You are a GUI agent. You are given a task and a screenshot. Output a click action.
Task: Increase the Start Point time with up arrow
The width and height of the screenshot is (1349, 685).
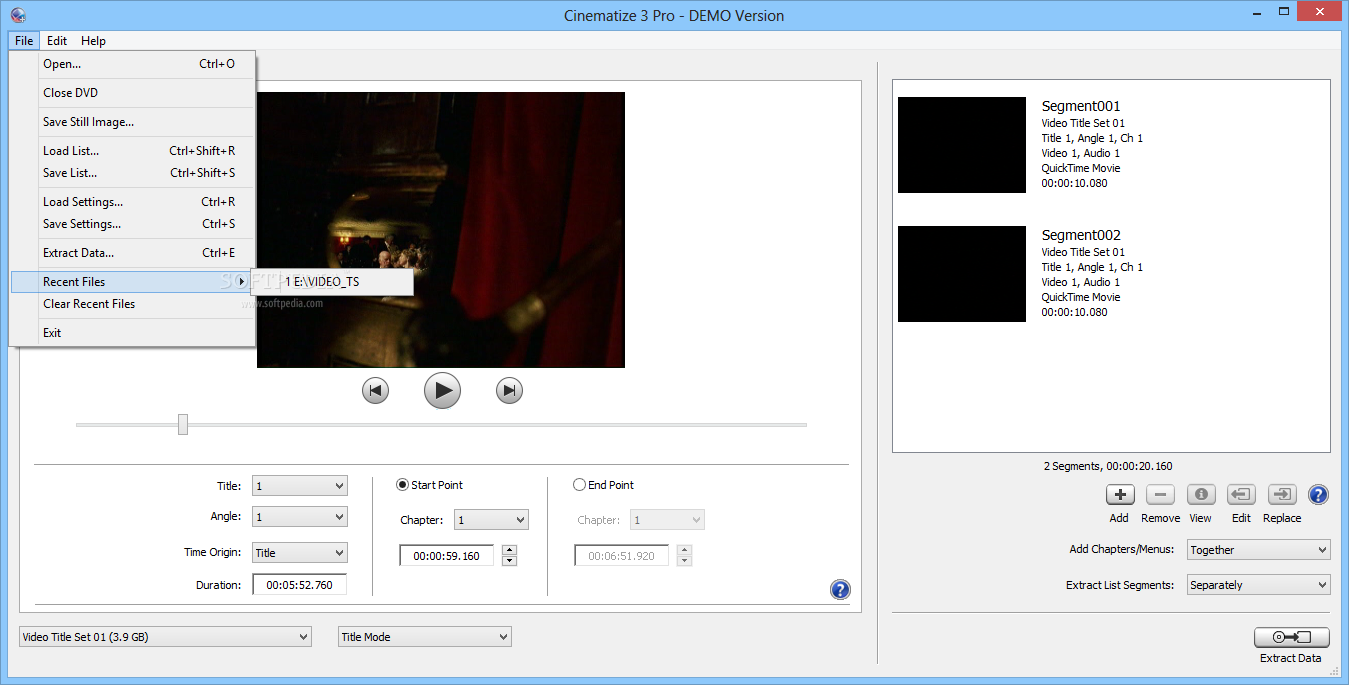point(509,550)
